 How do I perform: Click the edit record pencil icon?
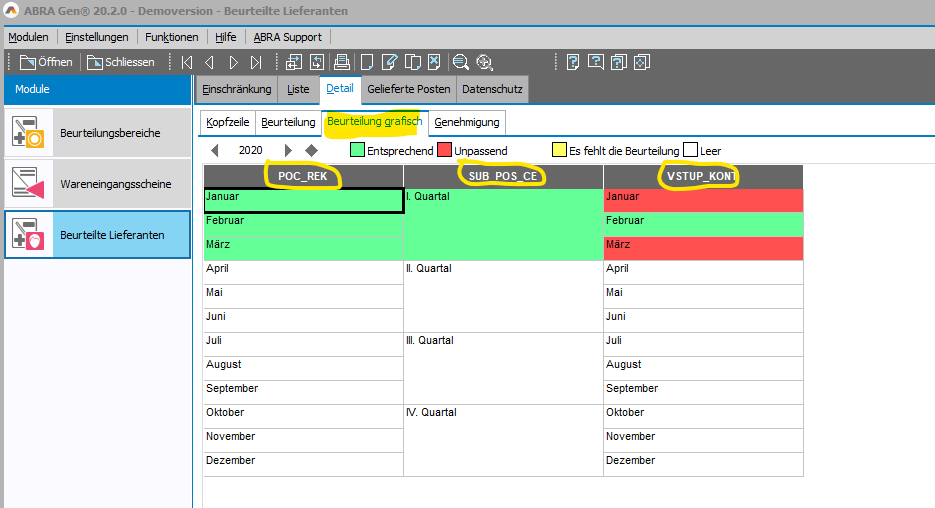pos(389,62)
